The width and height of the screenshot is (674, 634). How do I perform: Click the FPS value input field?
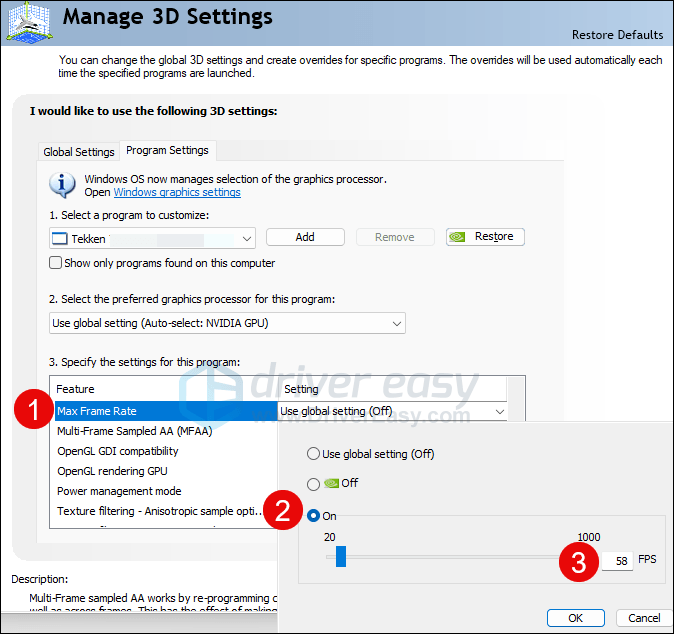(617, 561)
